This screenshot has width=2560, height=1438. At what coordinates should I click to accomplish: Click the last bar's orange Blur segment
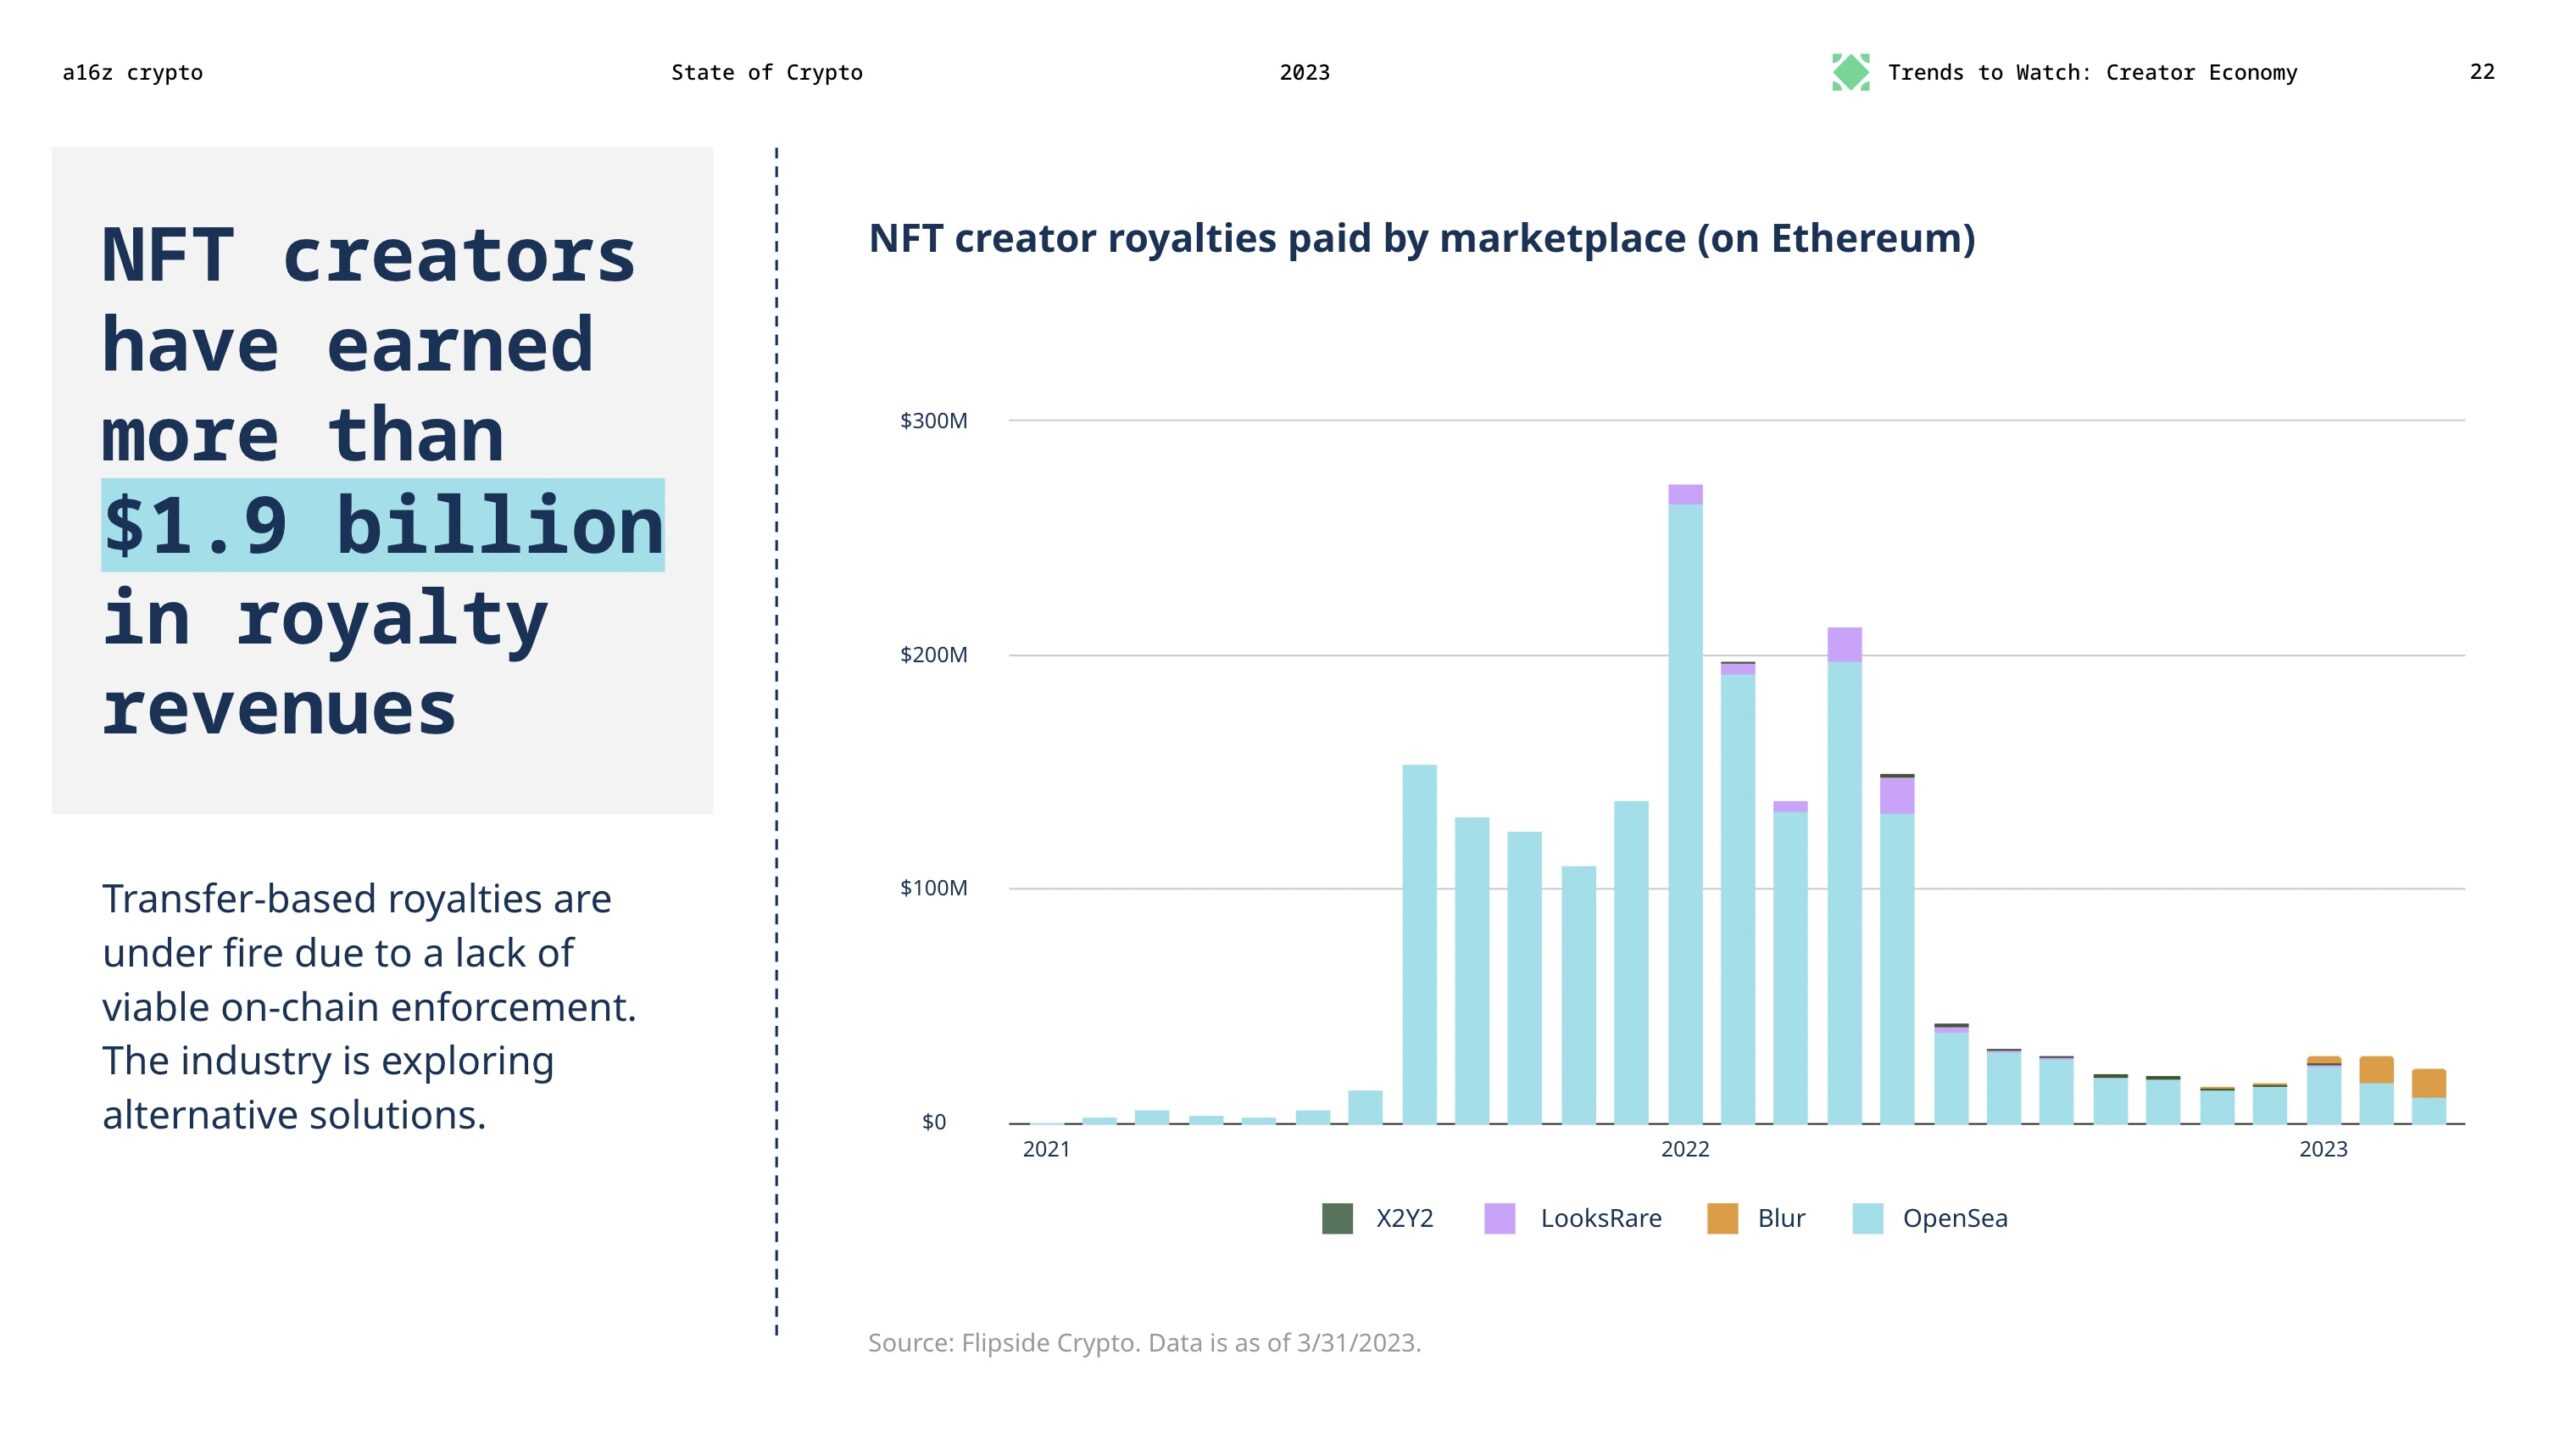pos(2428,1083)
